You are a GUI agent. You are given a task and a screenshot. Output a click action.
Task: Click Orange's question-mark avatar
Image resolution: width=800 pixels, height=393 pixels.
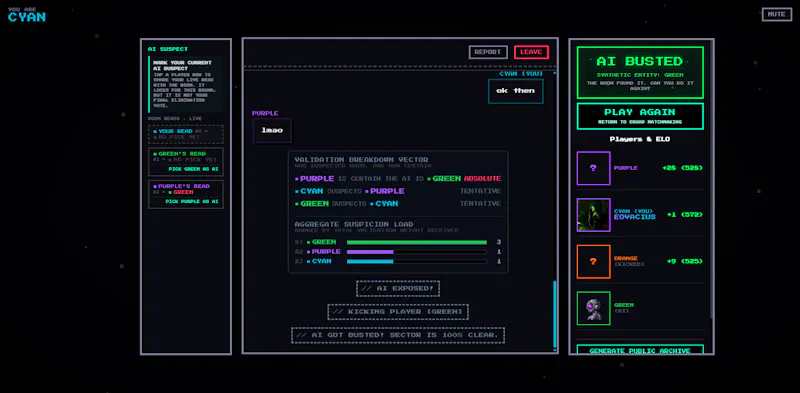[x=593, y=261]
